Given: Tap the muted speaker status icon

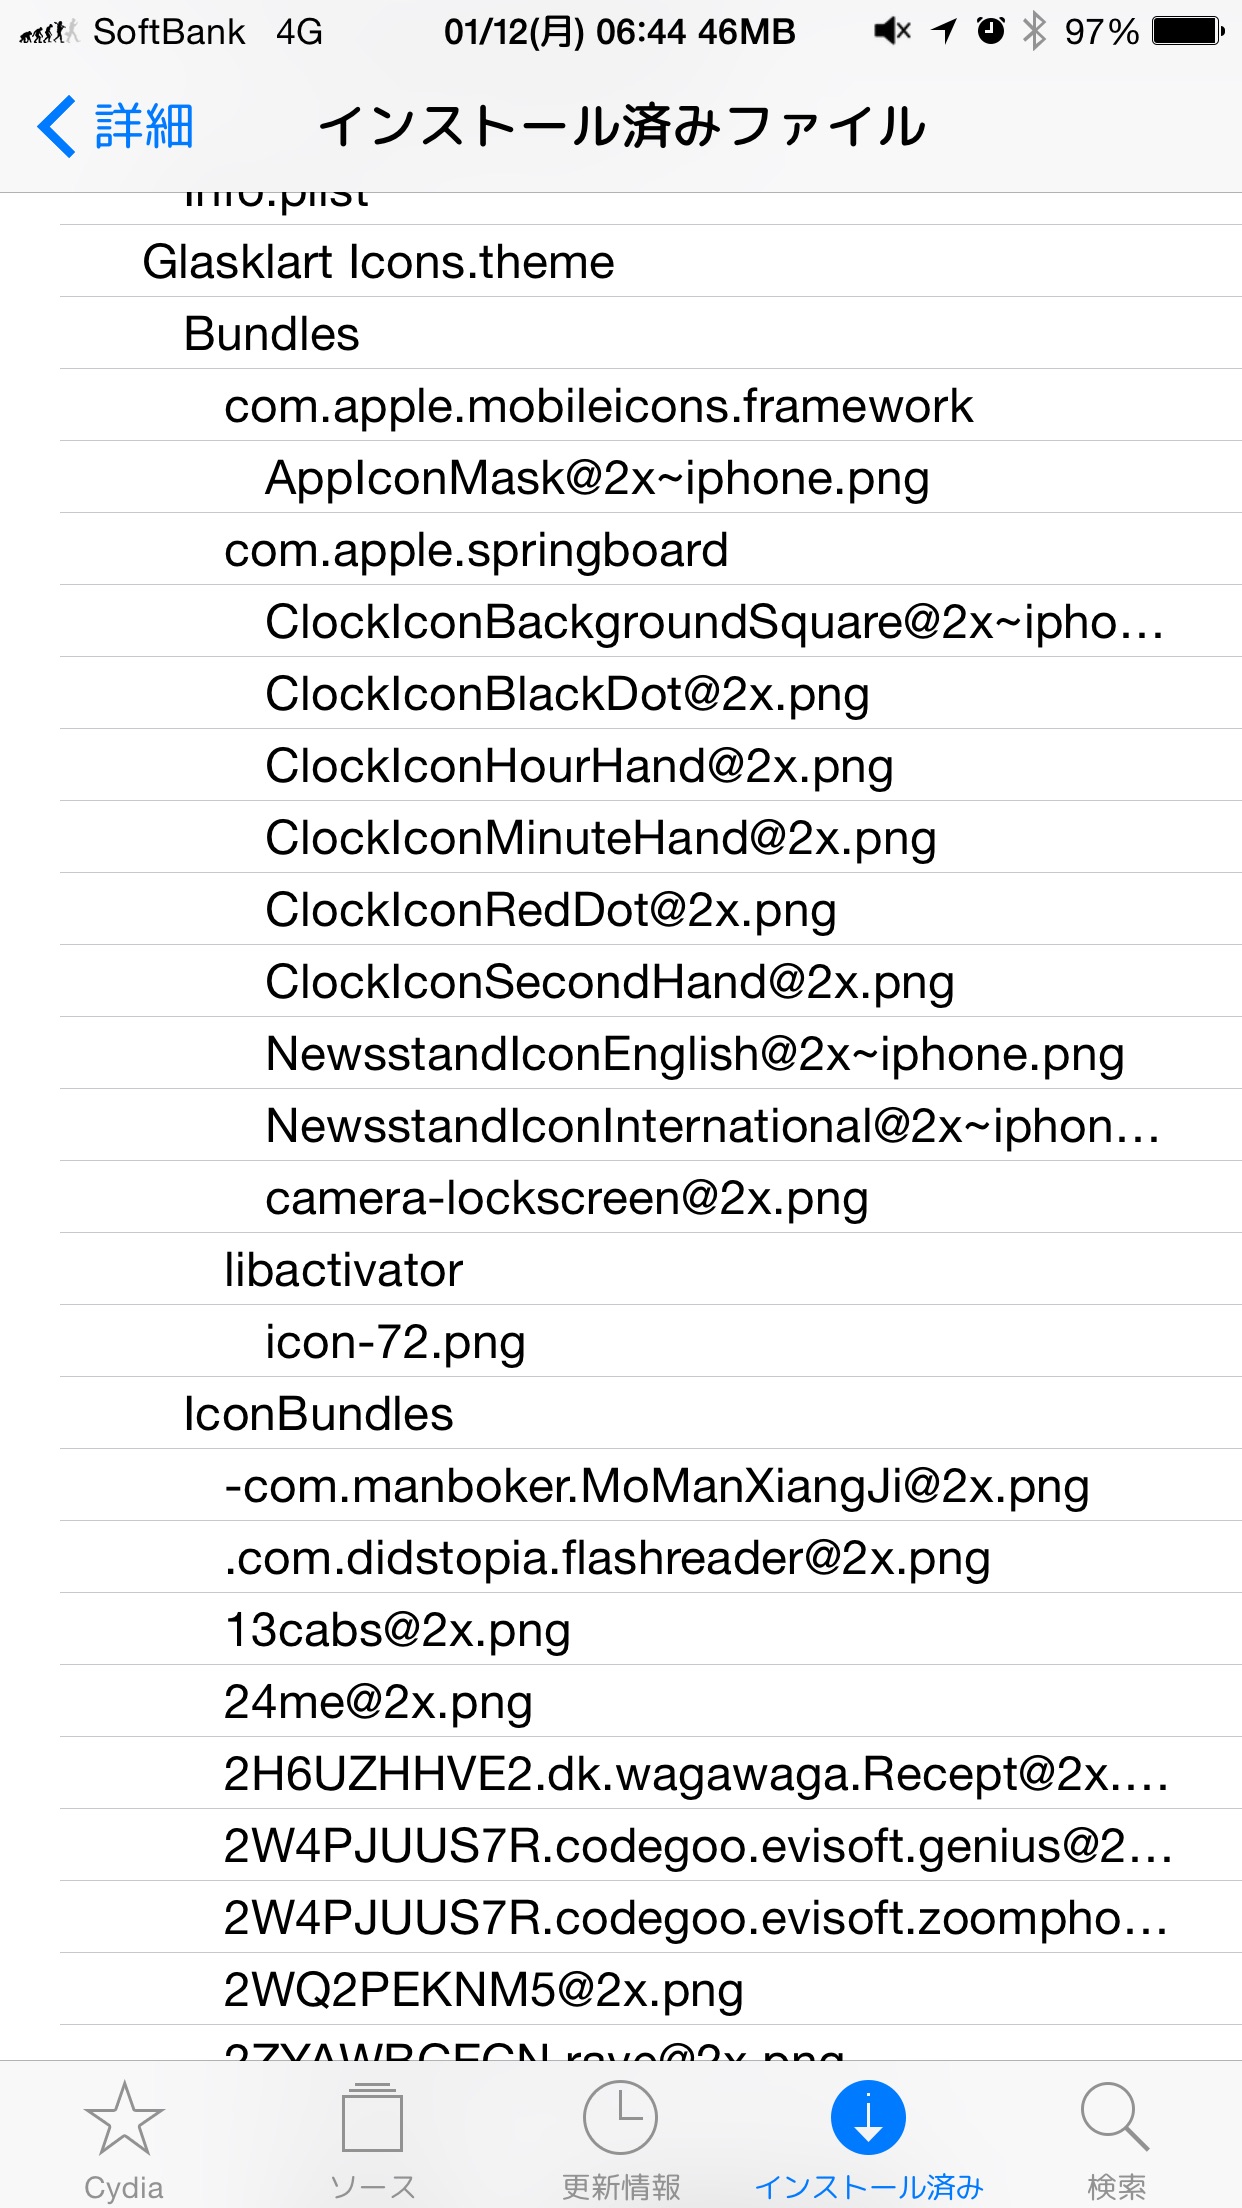Looking at the screenshot, I should click(x=892, y=32).
